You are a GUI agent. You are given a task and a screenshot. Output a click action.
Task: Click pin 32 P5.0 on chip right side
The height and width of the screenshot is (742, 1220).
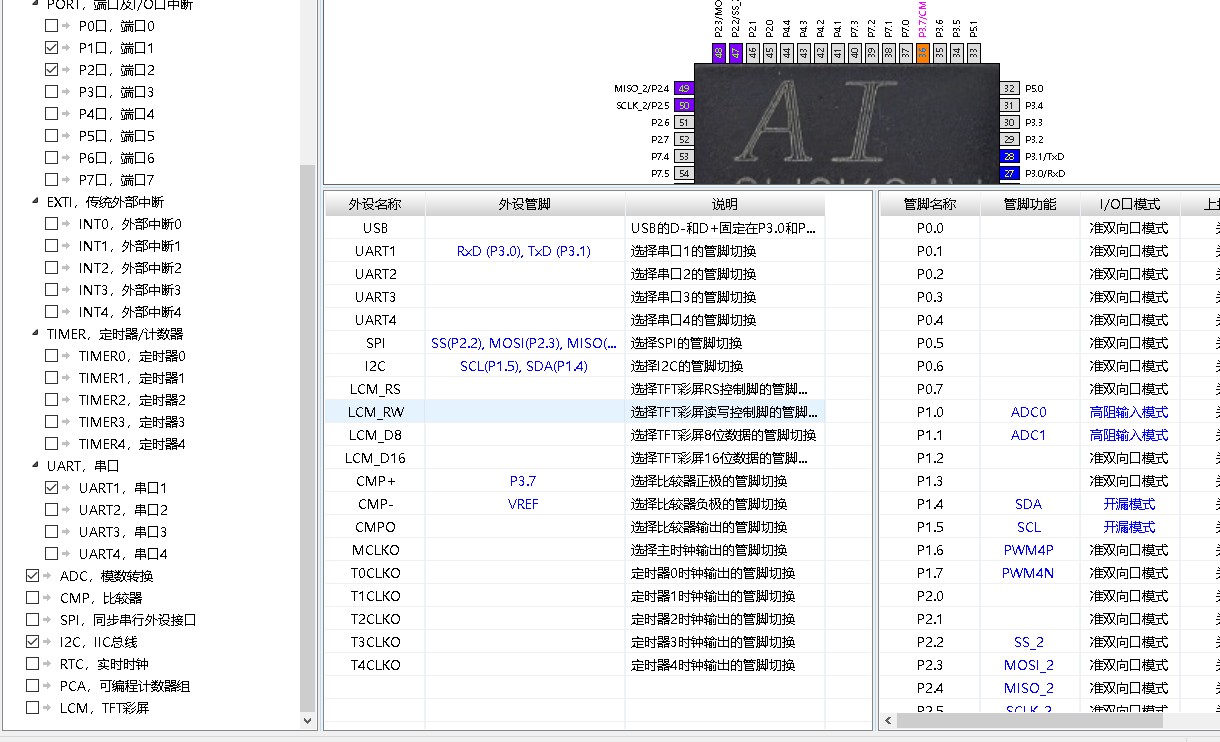click(1010, 88)
